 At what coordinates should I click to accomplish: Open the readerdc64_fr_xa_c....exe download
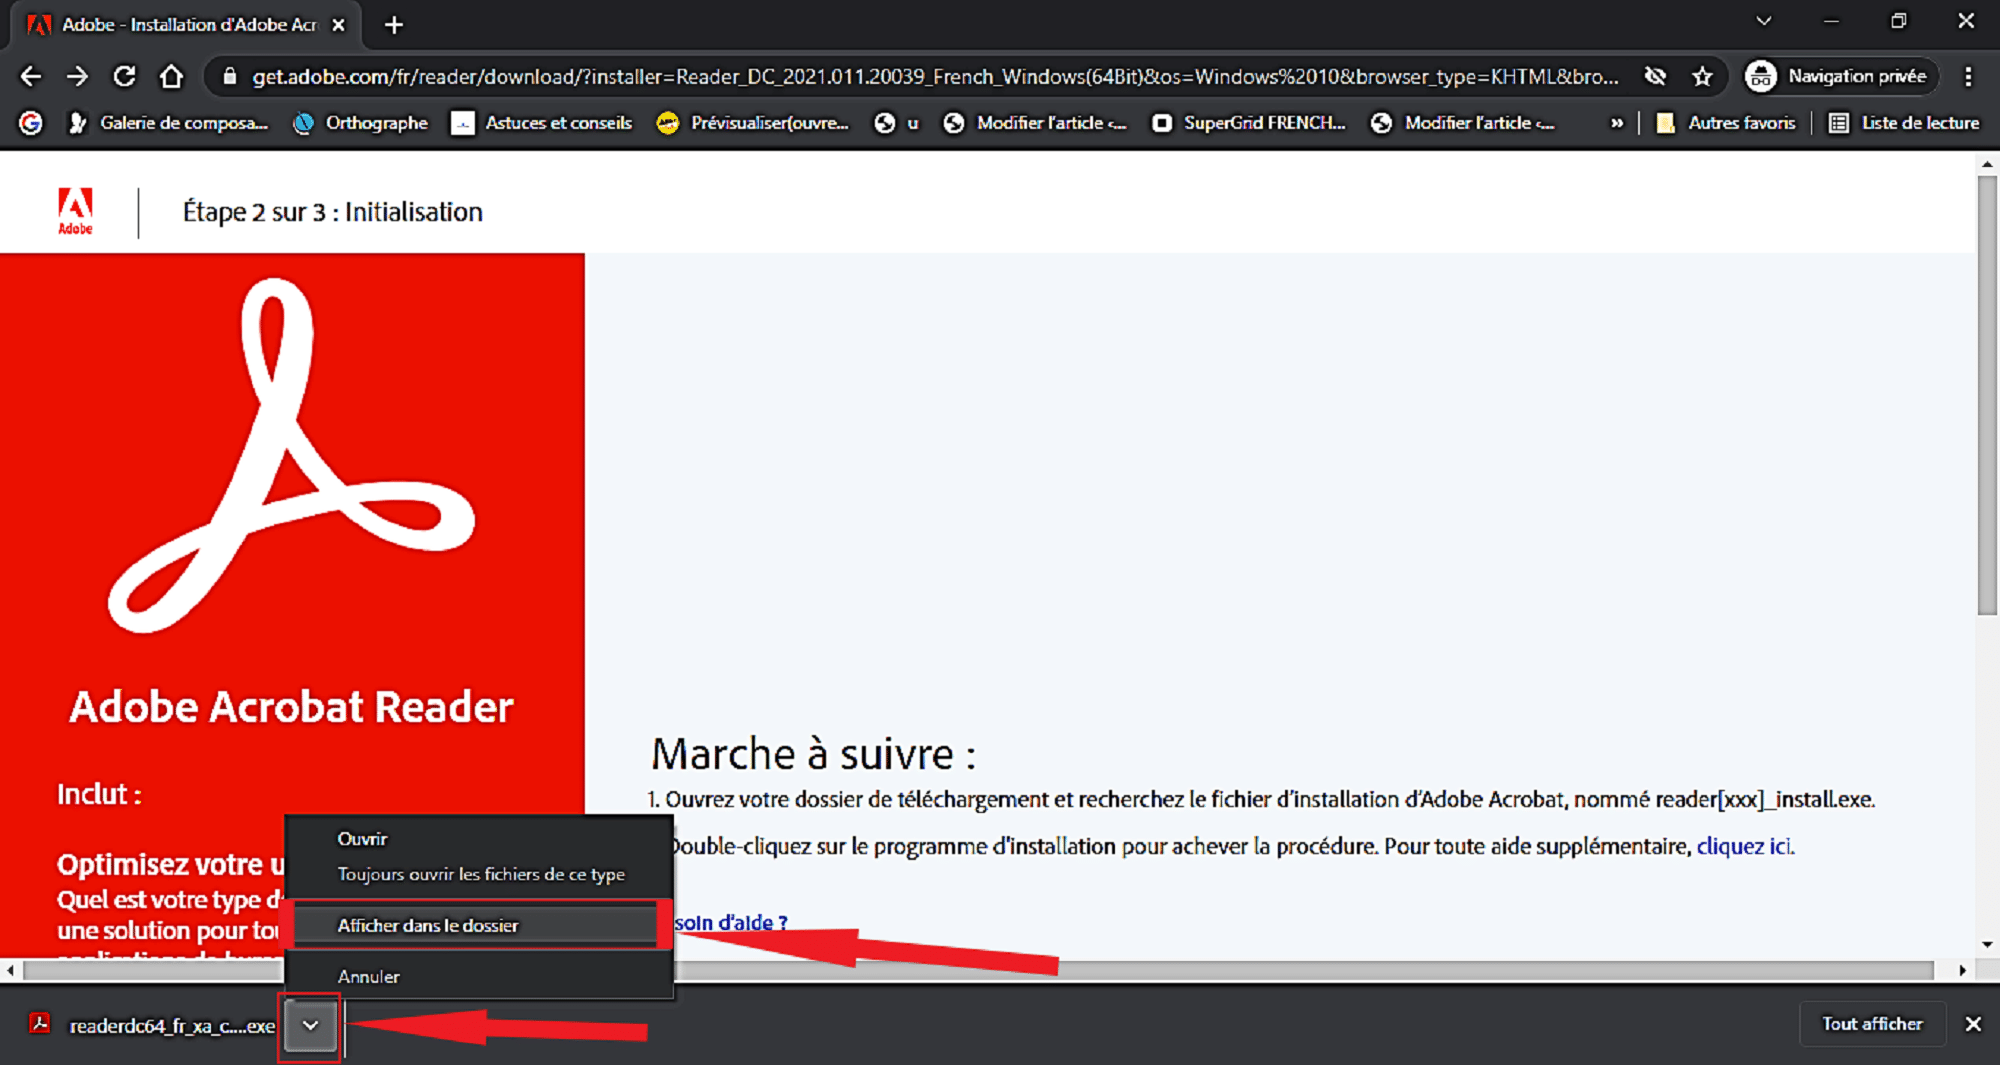tap(152, 1025)
